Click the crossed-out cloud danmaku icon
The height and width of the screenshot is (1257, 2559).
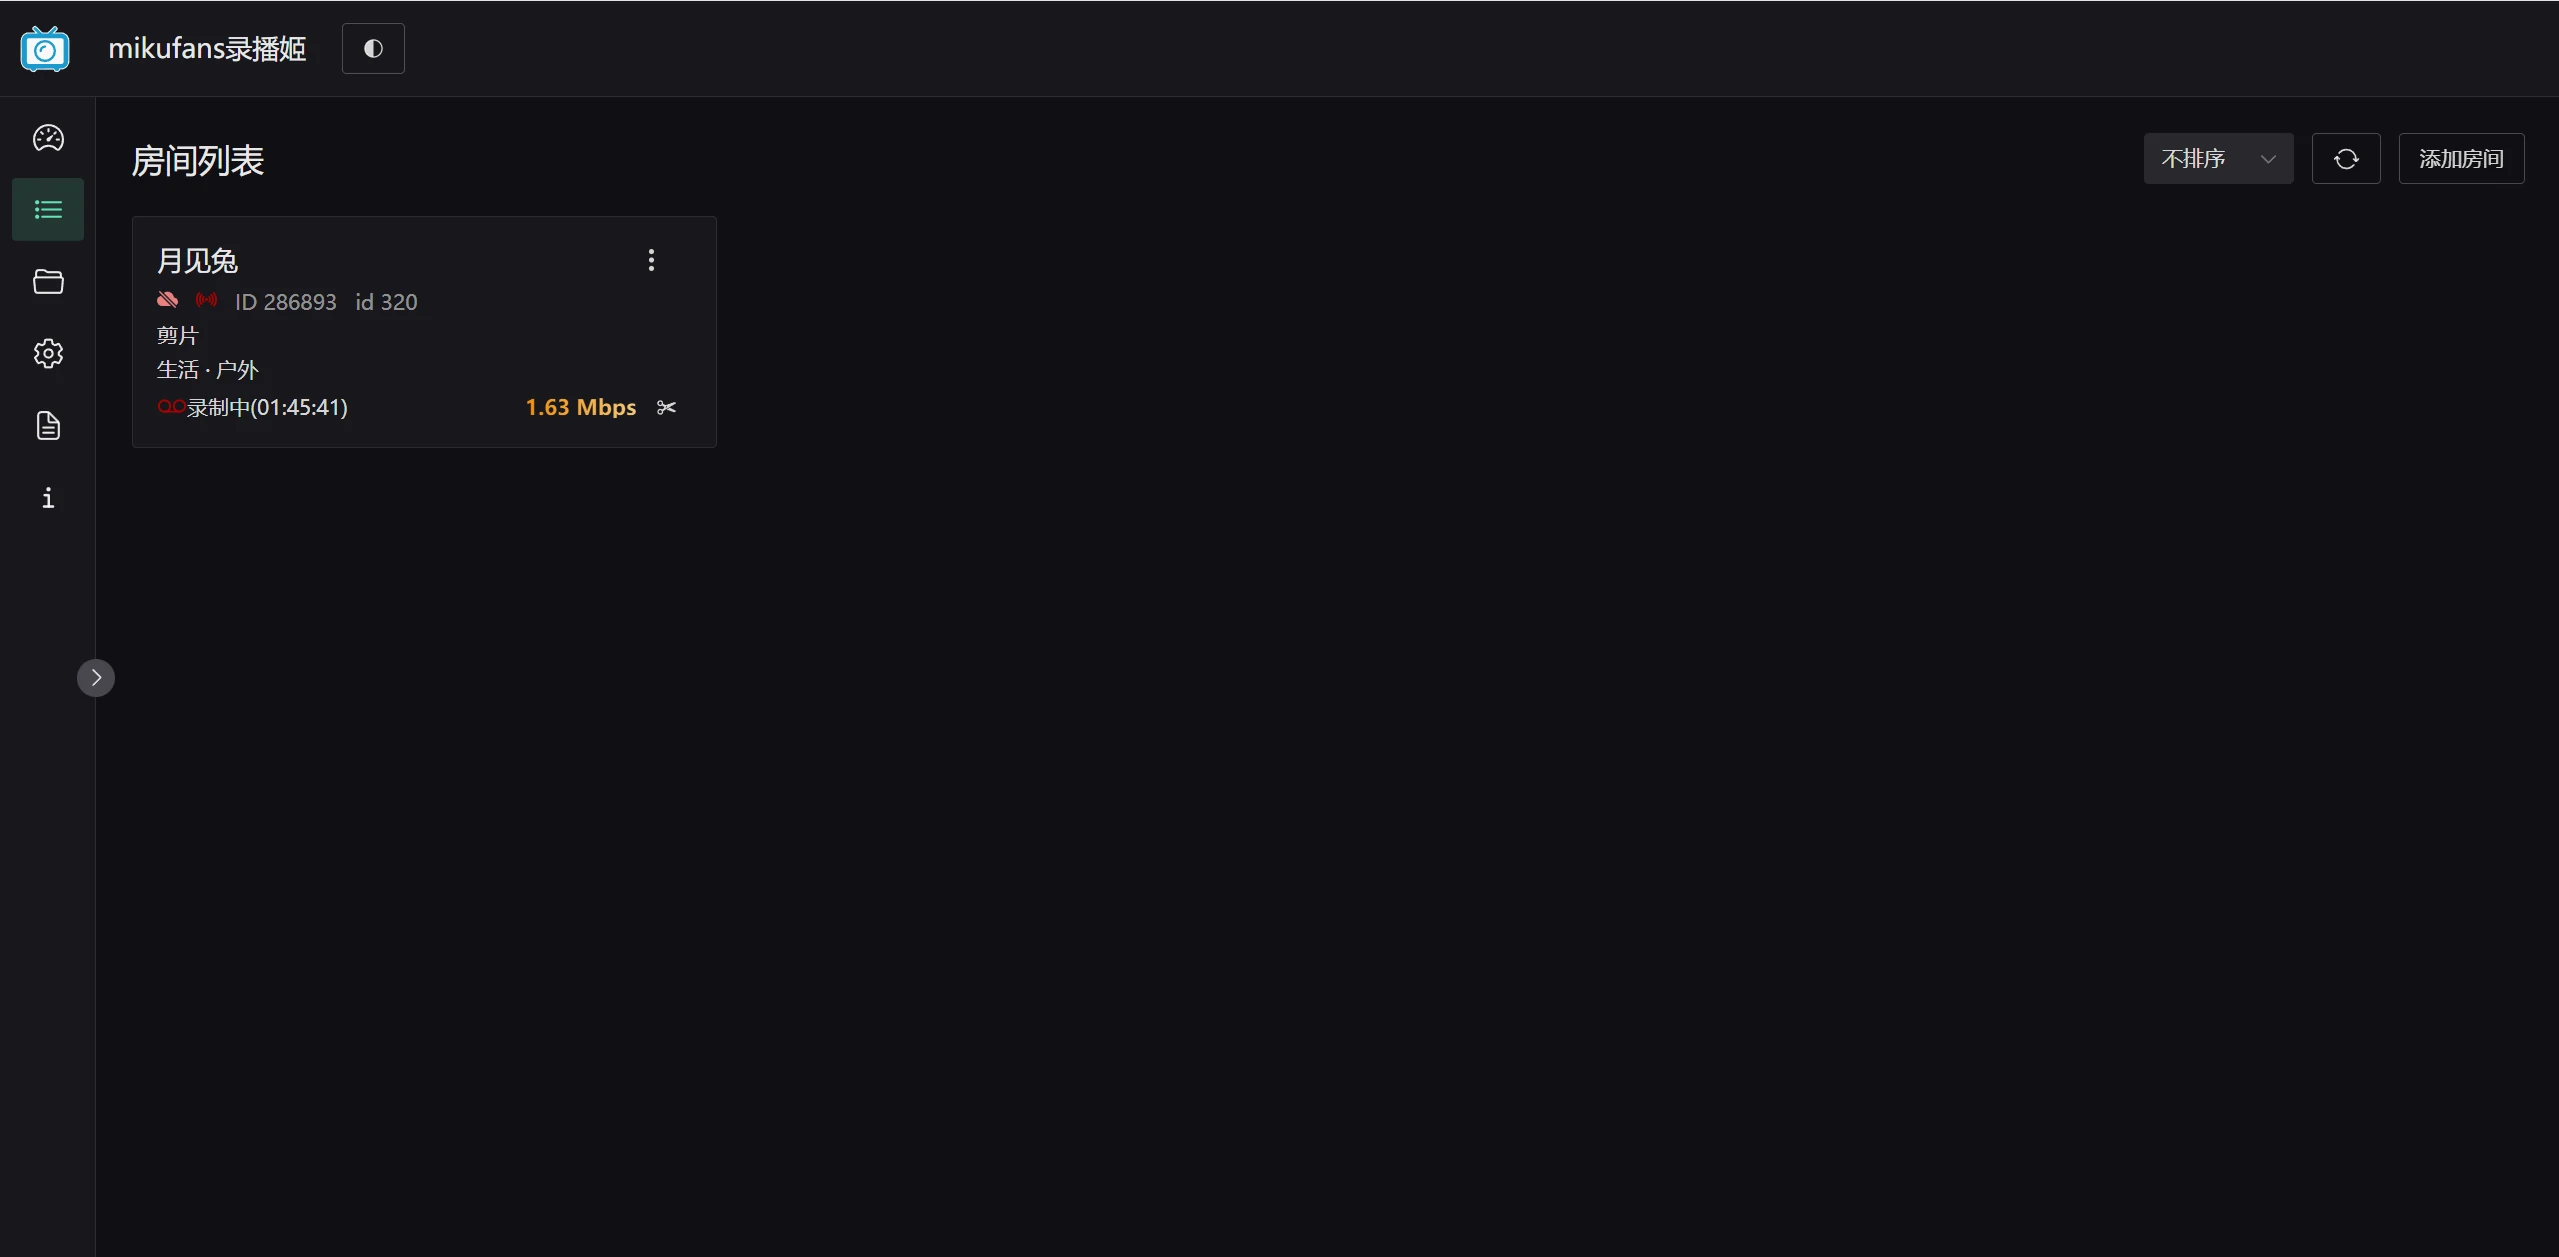coord(167,300)
